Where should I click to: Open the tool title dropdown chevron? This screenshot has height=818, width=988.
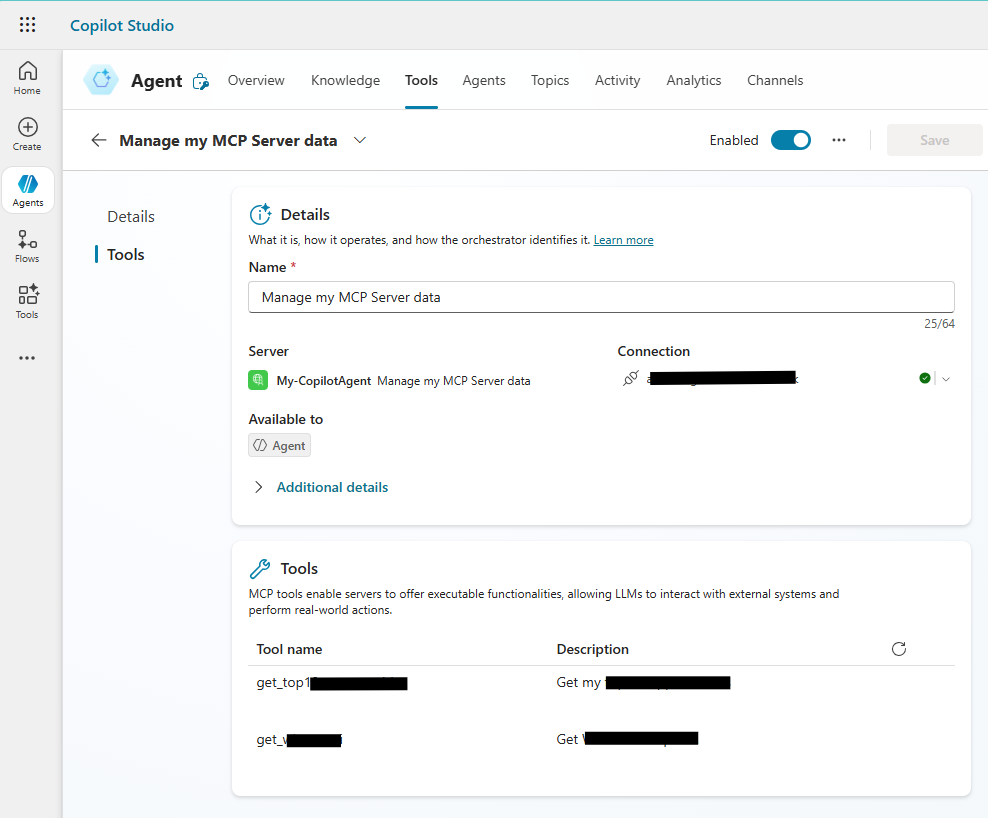[360, 140]
